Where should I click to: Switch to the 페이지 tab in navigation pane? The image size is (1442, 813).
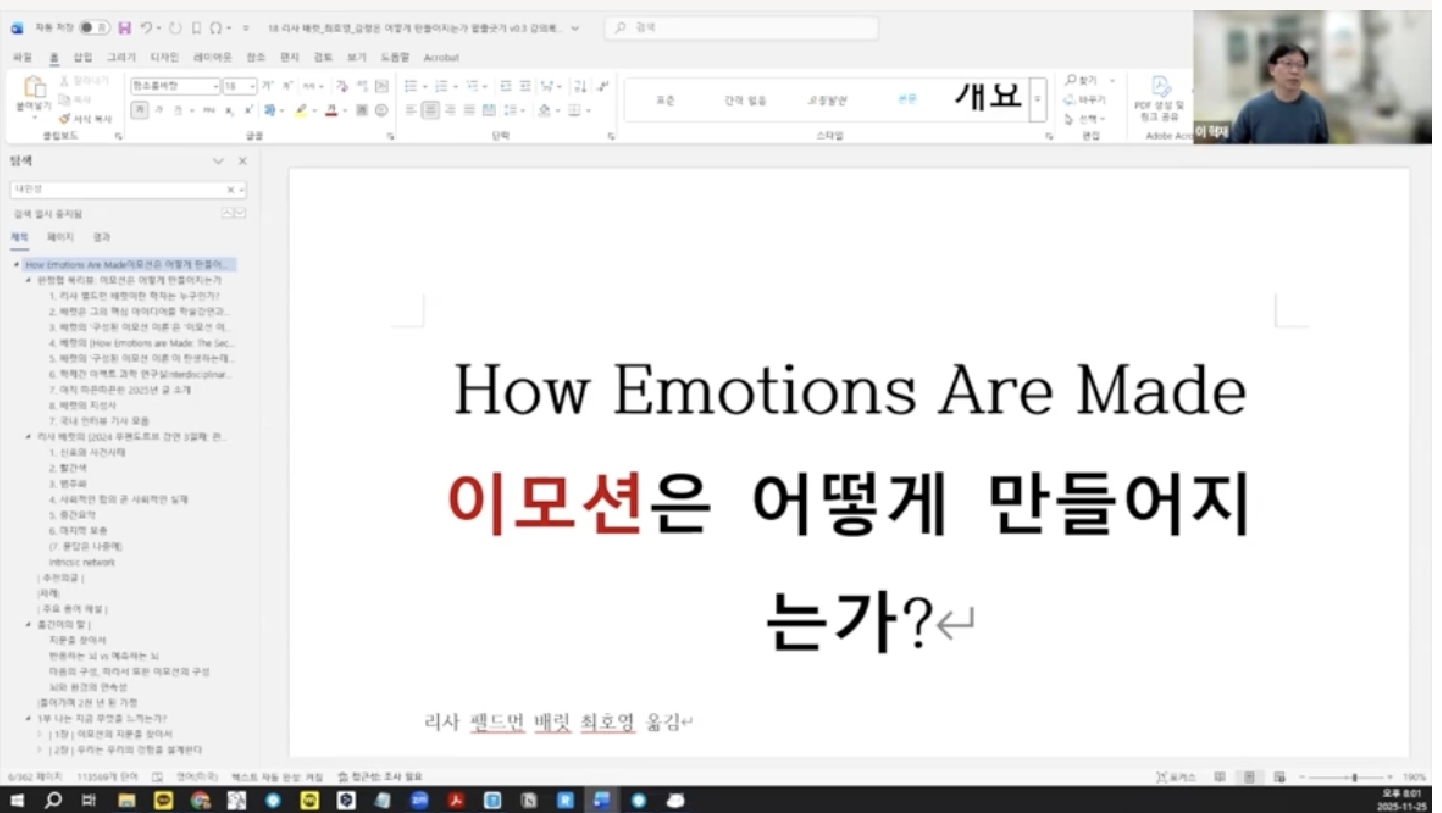click(60, 236)
